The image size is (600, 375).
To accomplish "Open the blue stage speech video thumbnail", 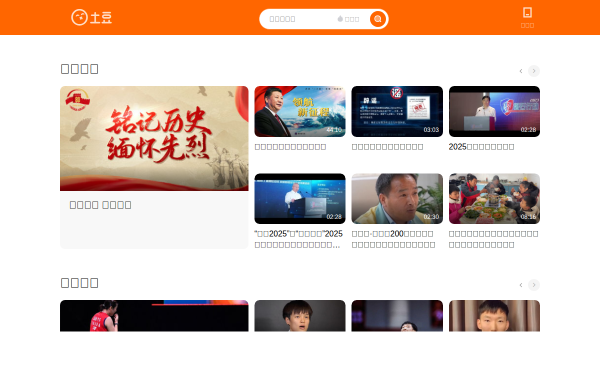I will coord(300,199).
